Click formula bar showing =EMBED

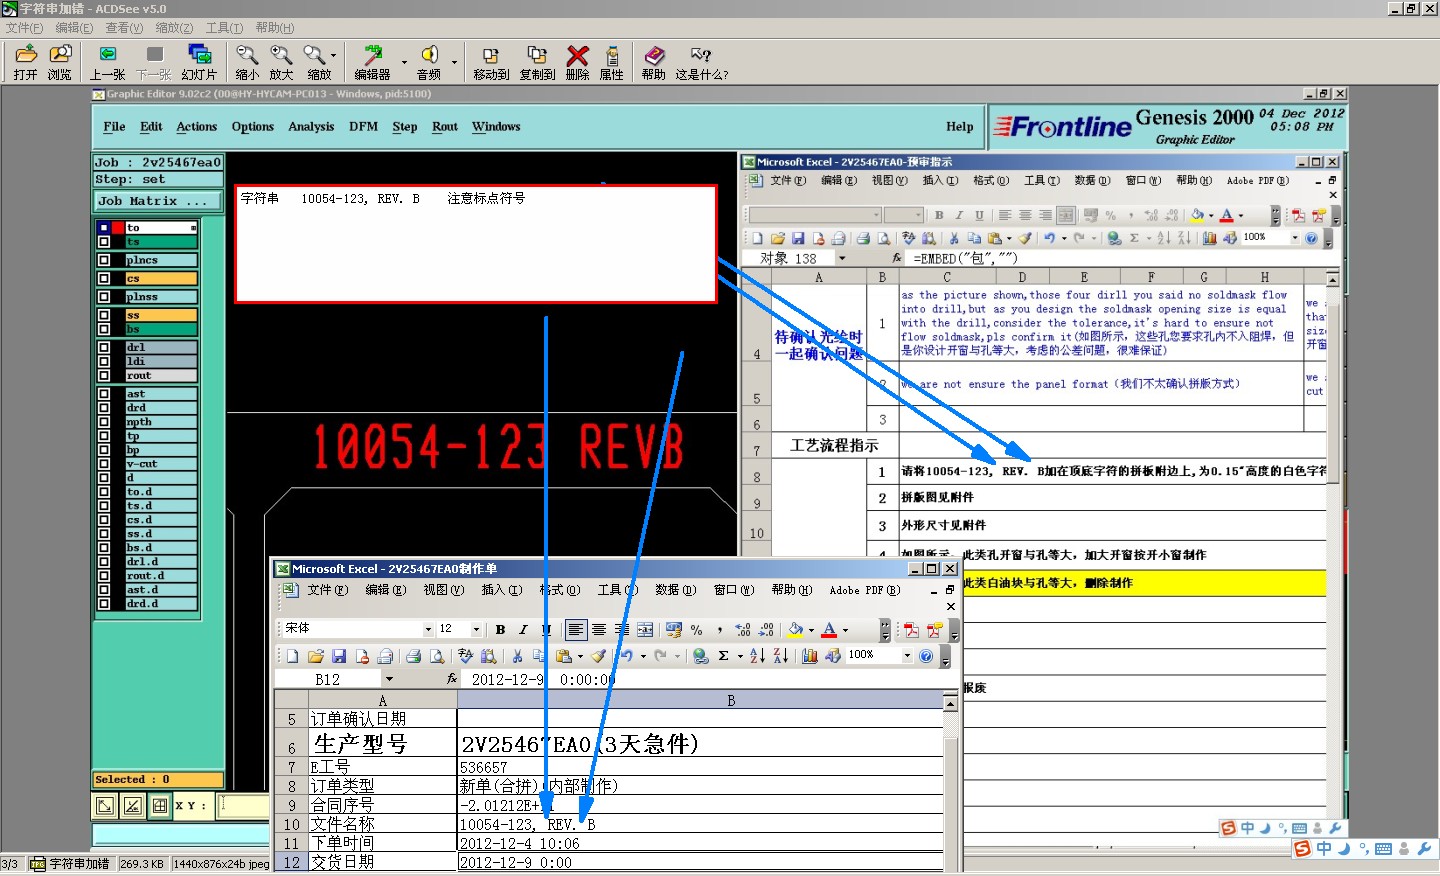1117,258
